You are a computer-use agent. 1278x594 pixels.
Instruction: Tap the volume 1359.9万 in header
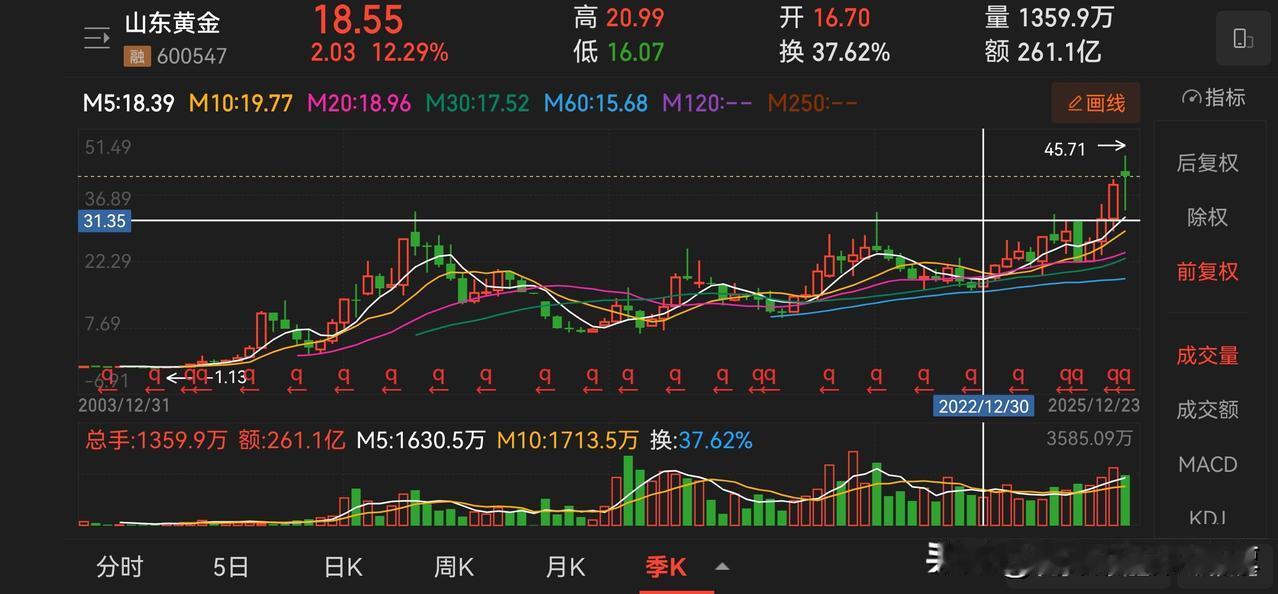pos(1066,18)
